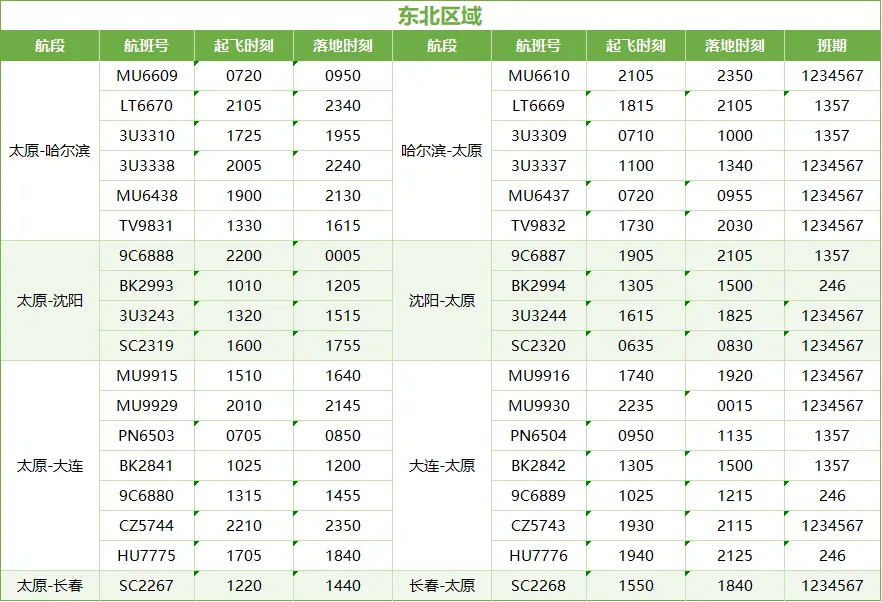Click the 东北区域 title cell
Viewport: 882px width, 602px height.
(x=440, y=15)
